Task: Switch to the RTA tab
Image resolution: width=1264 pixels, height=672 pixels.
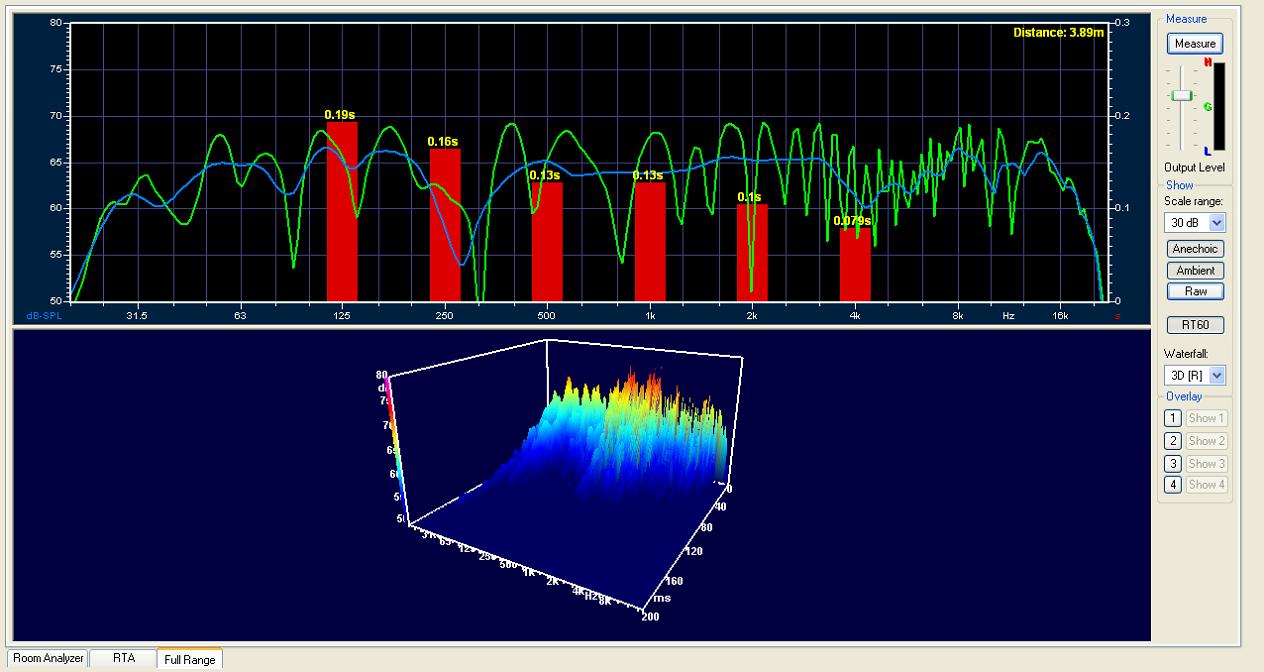Action: (x=123, y=658)
